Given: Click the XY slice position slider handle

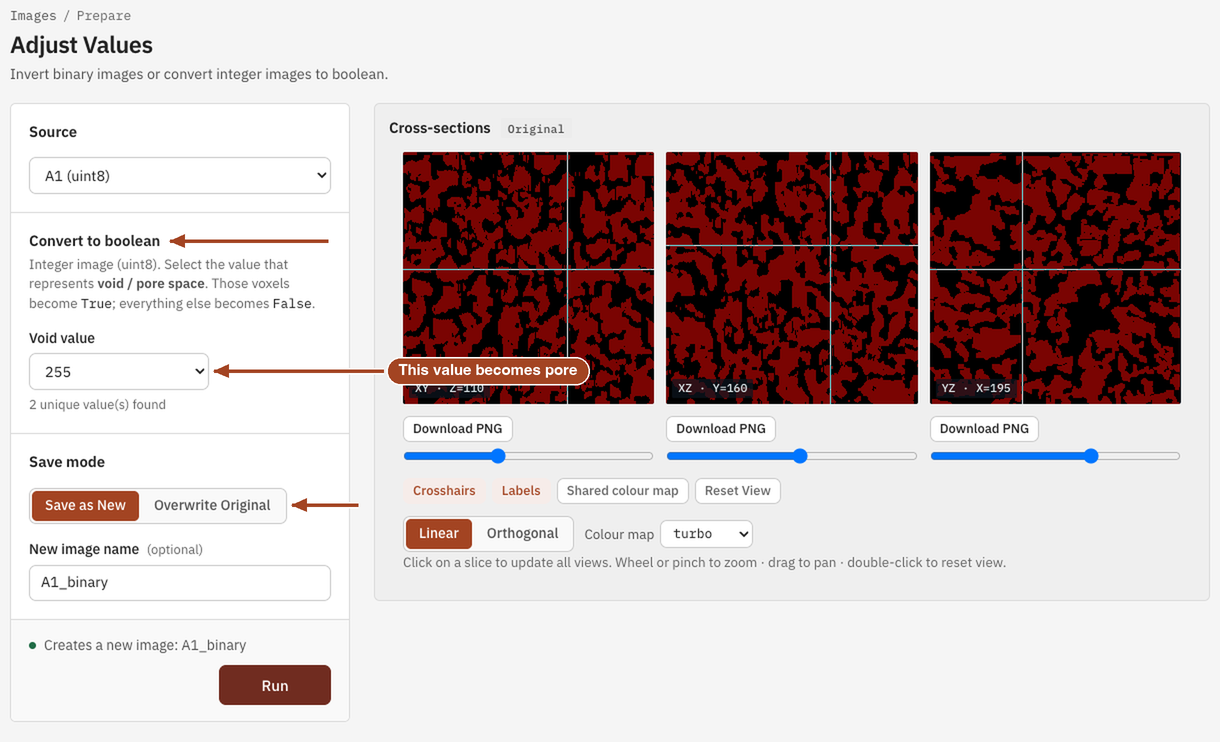Looking at the screenshot, I should (x=498, y=456).
